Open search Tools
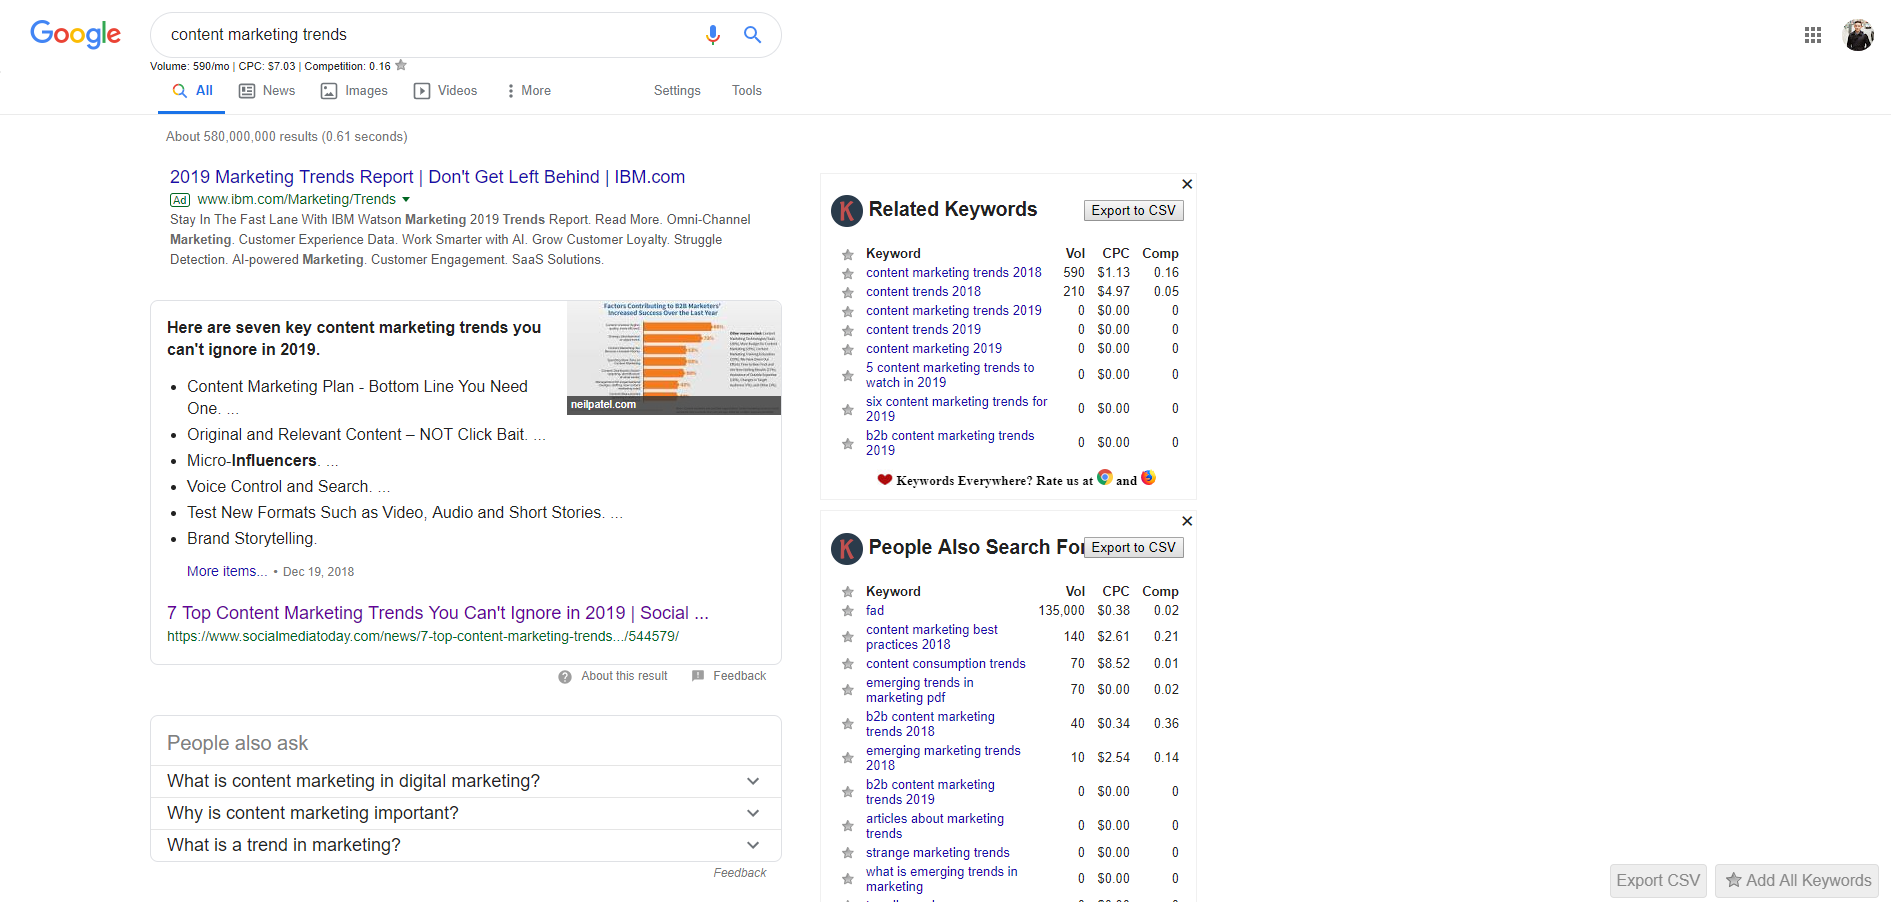This screenshot has width=1891, height=902. 747,91
